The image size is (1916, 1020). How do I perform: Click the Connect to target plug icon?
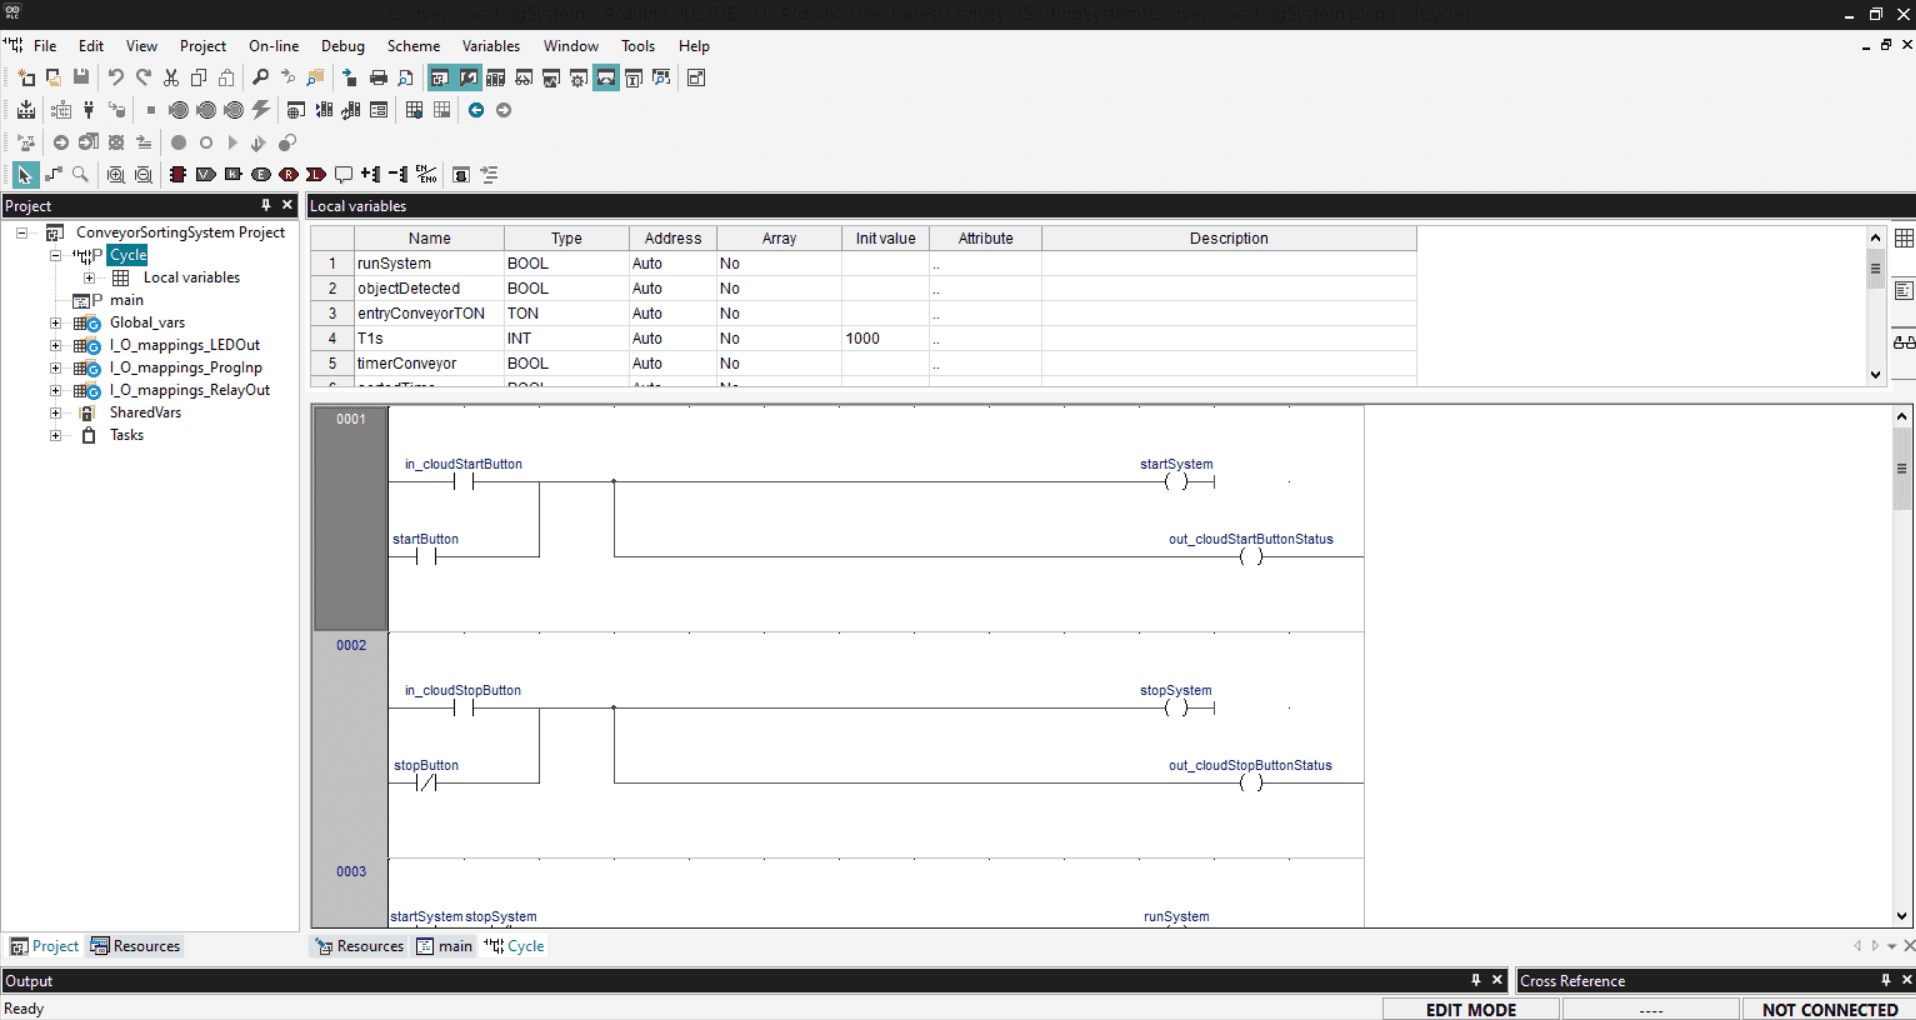point(89,110)
